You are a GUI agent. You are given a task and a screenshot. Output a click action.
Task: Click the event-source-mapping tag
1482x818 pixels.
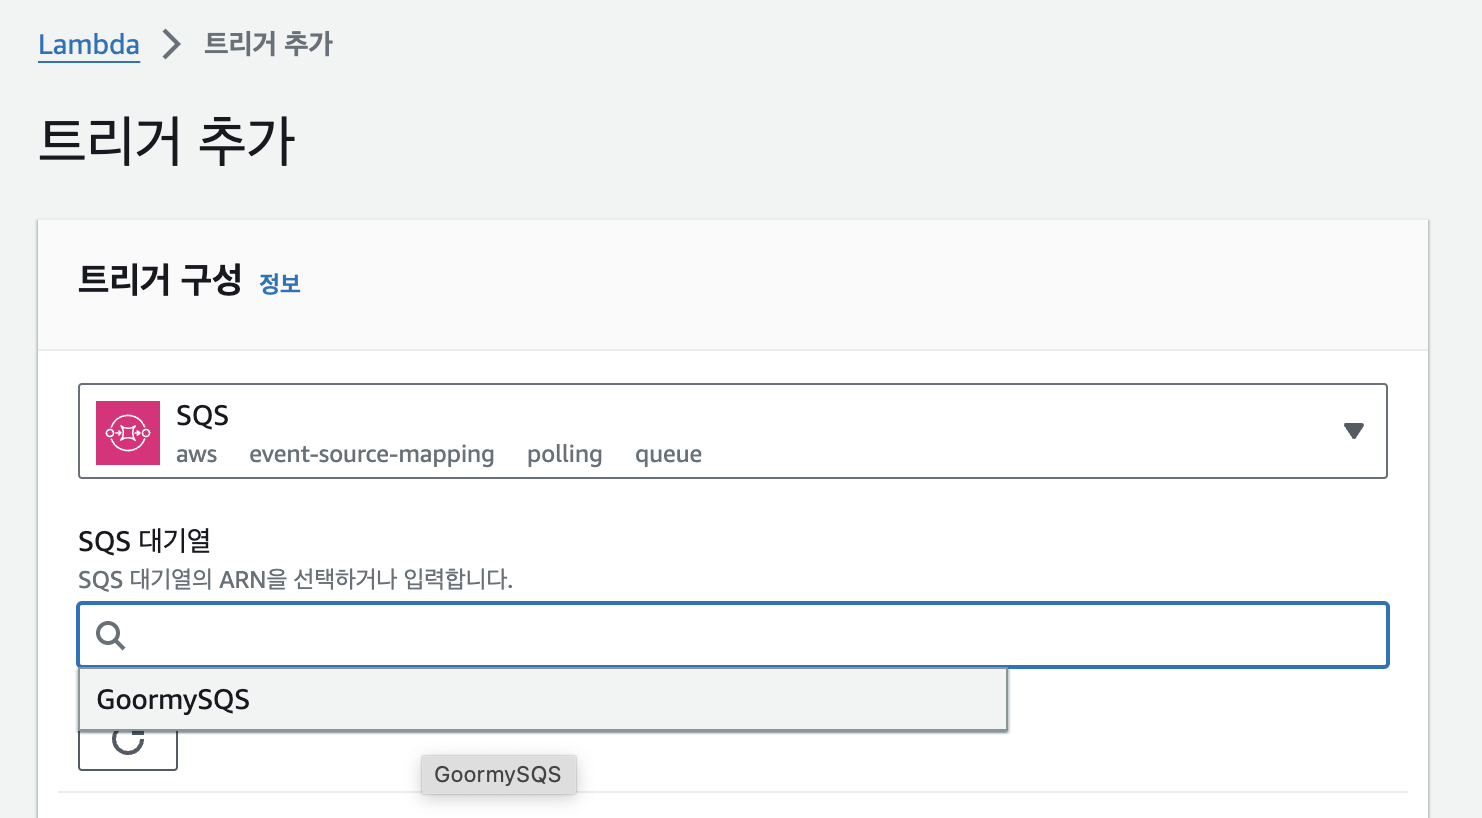pyautogui.click(x=371, y=455)
